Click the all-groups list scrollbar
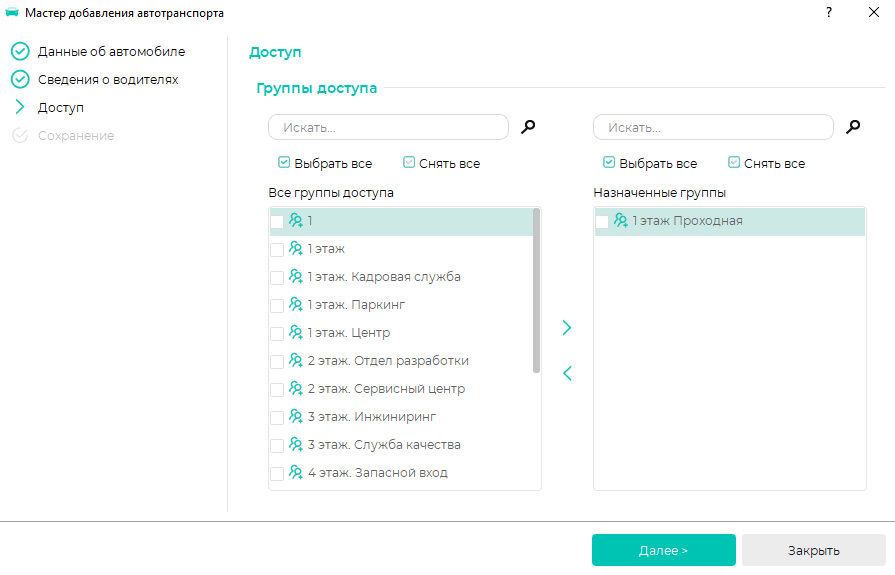 (x=536, y=291)
